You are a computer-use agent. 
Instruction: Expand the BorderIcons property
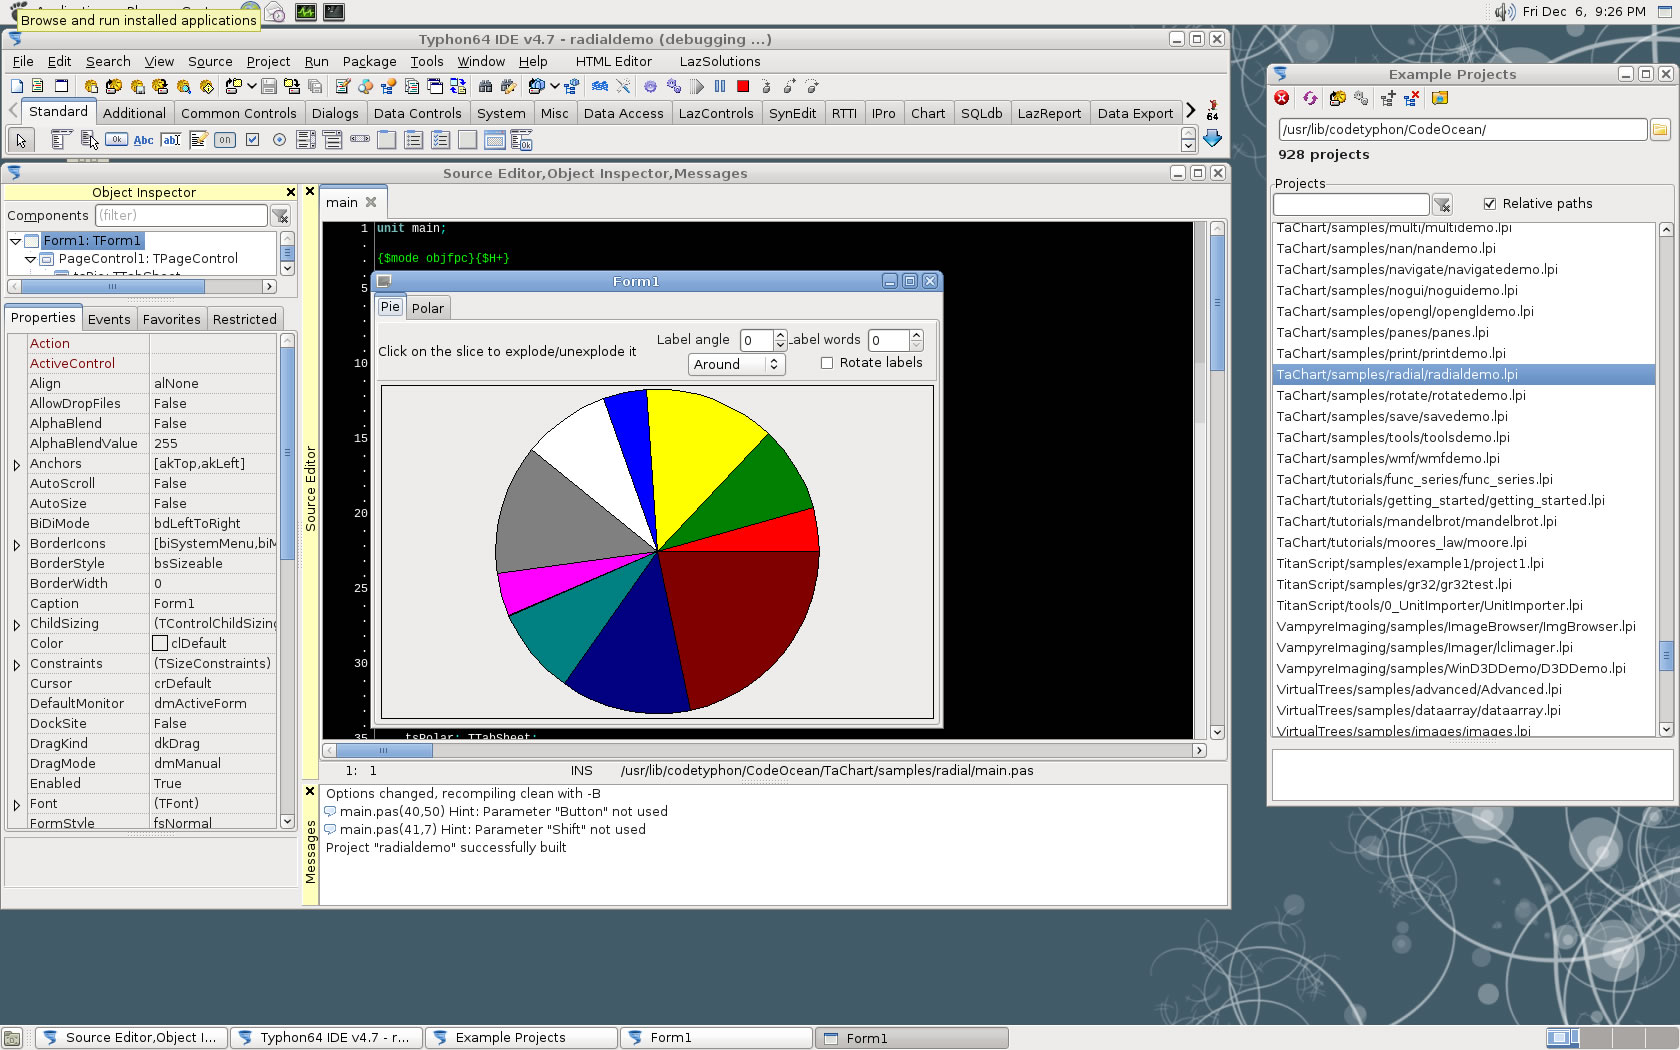point(17,544)
